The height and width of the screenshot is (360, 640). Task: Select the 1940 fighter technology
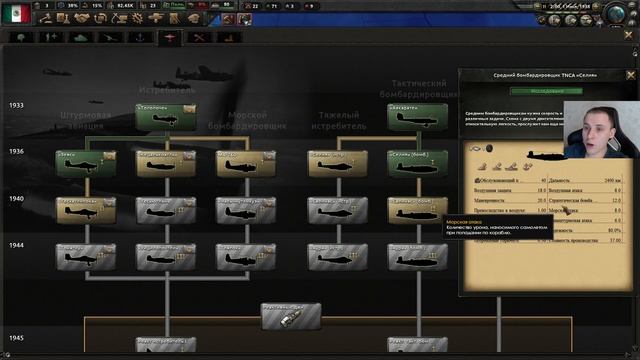point(166,211)
